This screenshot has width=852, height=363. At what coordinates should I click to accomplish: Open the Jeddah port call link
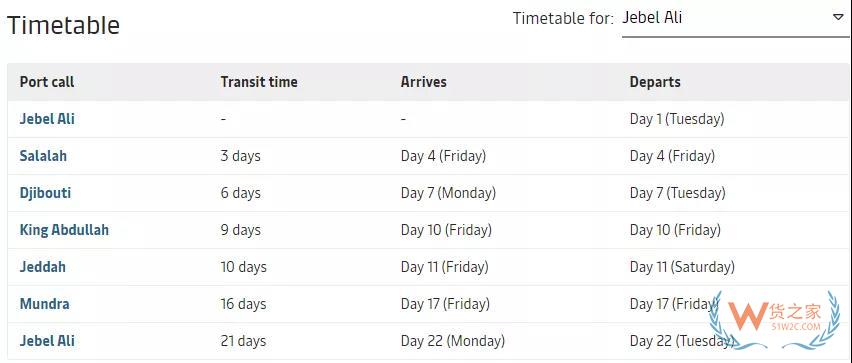tap(42, 267)
